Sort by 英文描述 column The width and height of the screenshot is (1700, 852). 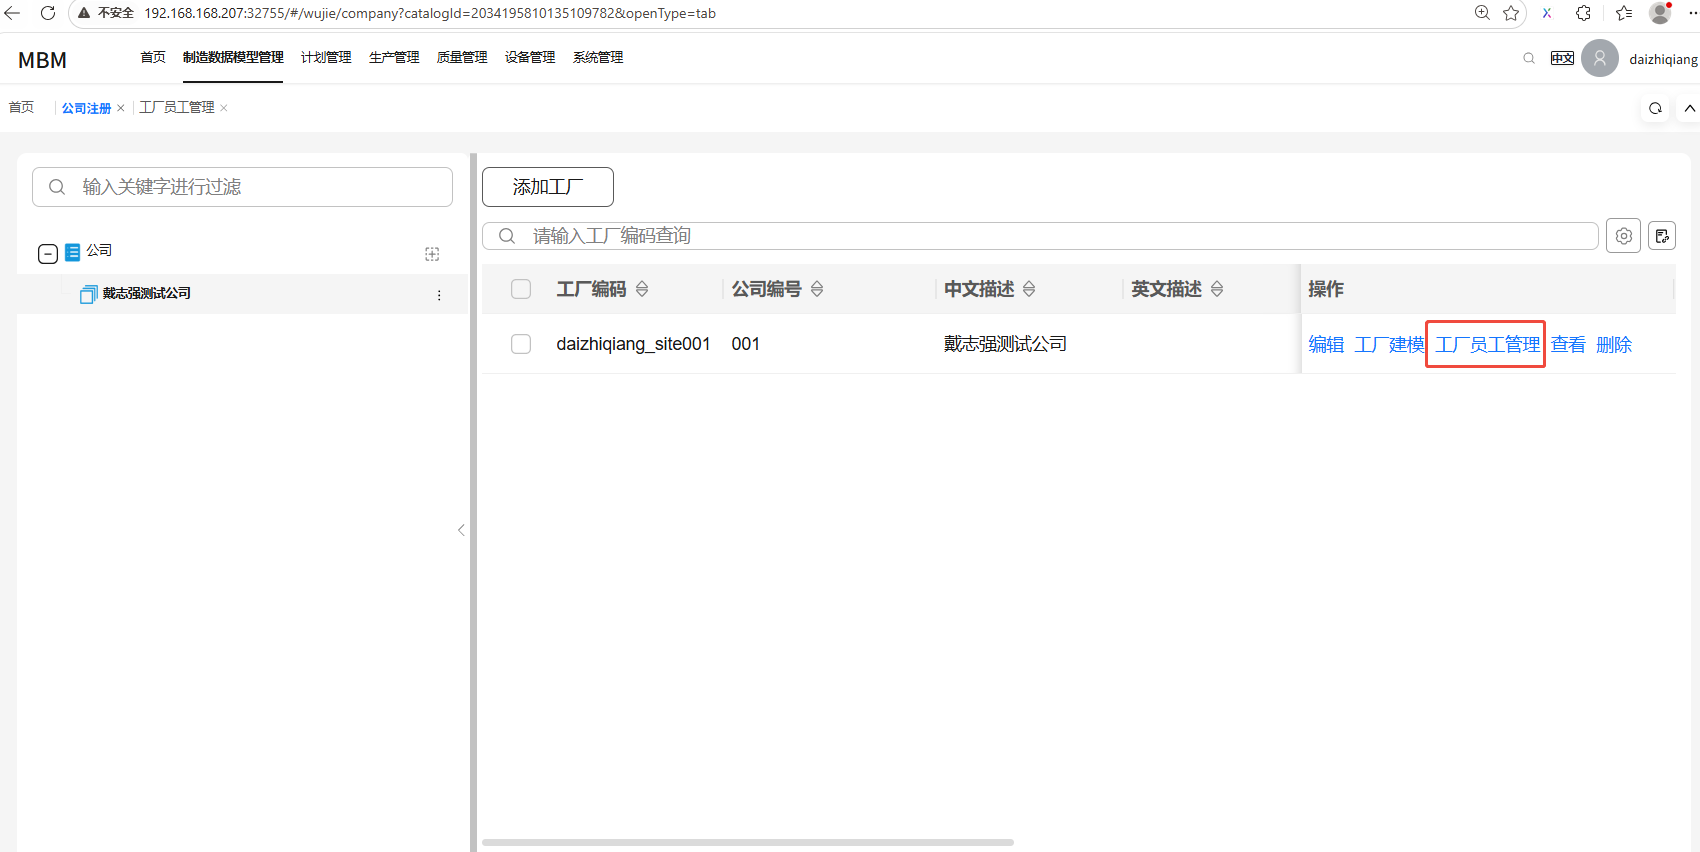(1217, 289)
